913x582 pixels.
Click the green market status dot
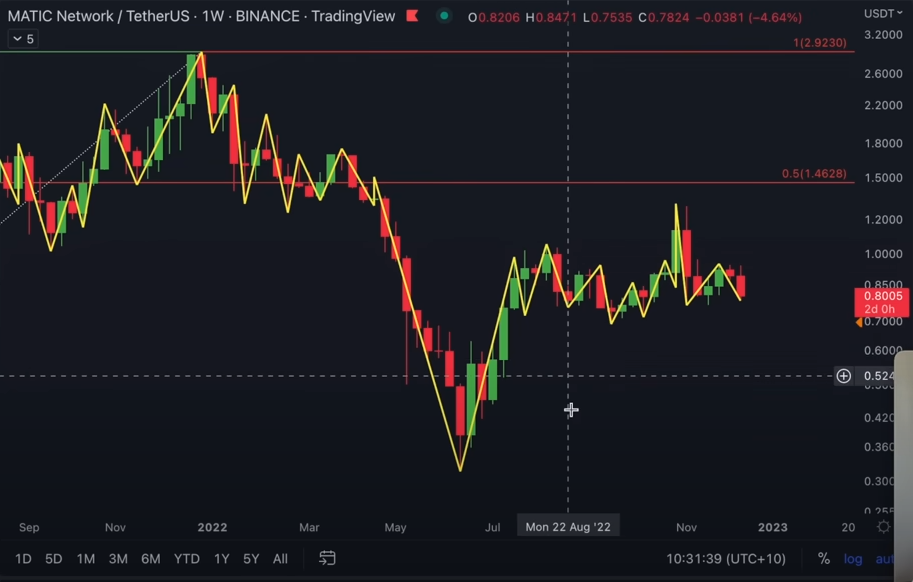(x=444, y=16)
